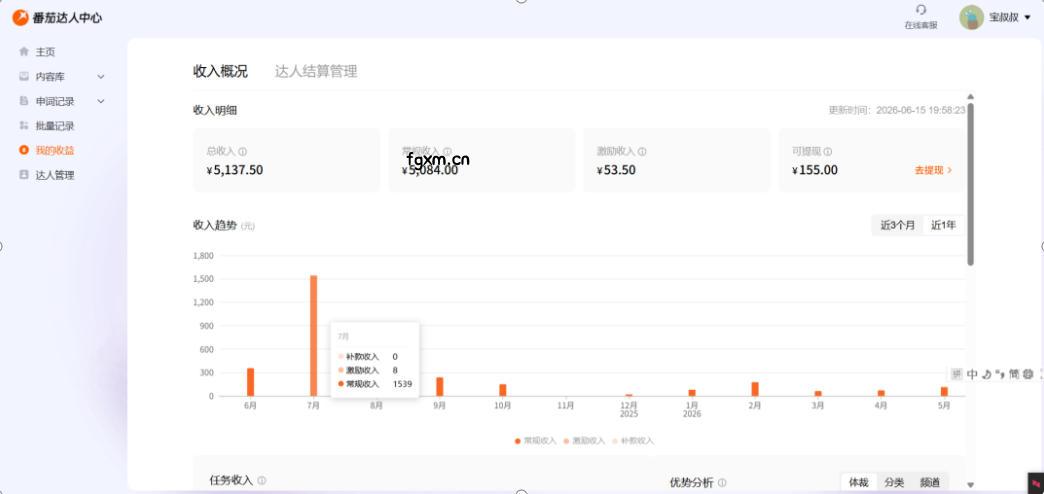Image resolution: width=1044 pixels, height=494 pixels.
Task: Select the 频道 option
Action: pos(930,483)
